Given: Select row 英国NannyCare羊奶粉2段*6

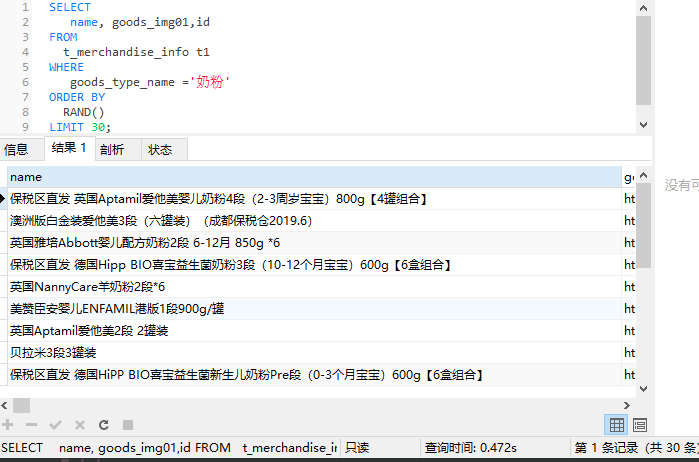Looking at the screenshot, I should click(x=314, y=287).
